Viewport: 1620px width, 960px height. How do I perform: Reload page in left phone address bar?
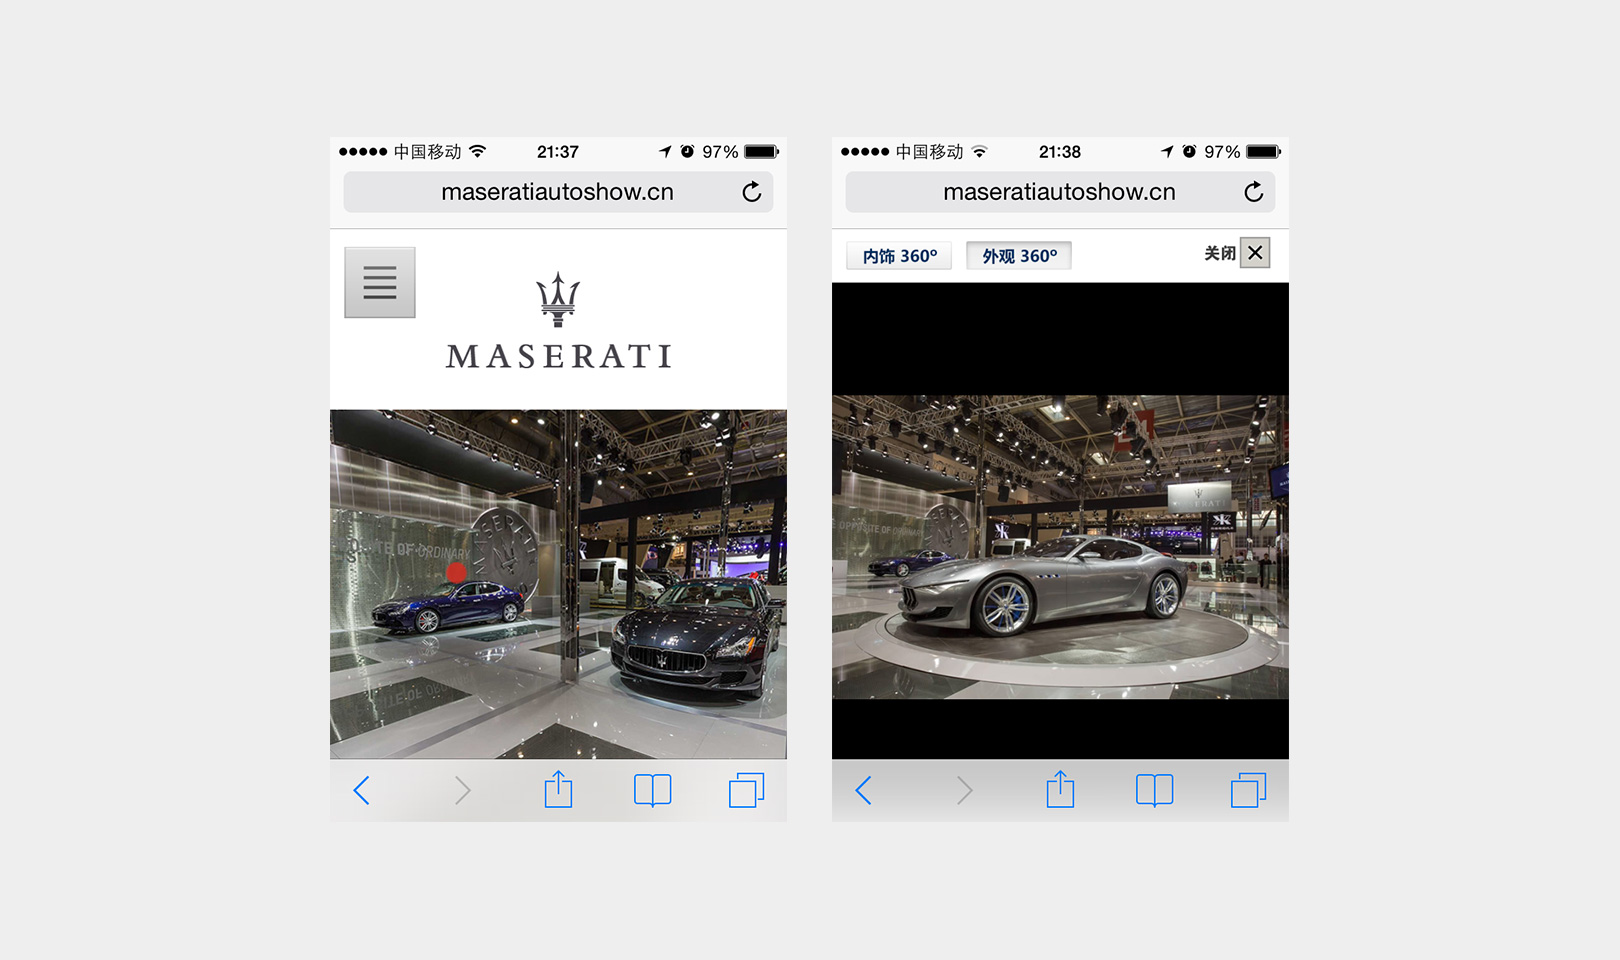[752, 192]
